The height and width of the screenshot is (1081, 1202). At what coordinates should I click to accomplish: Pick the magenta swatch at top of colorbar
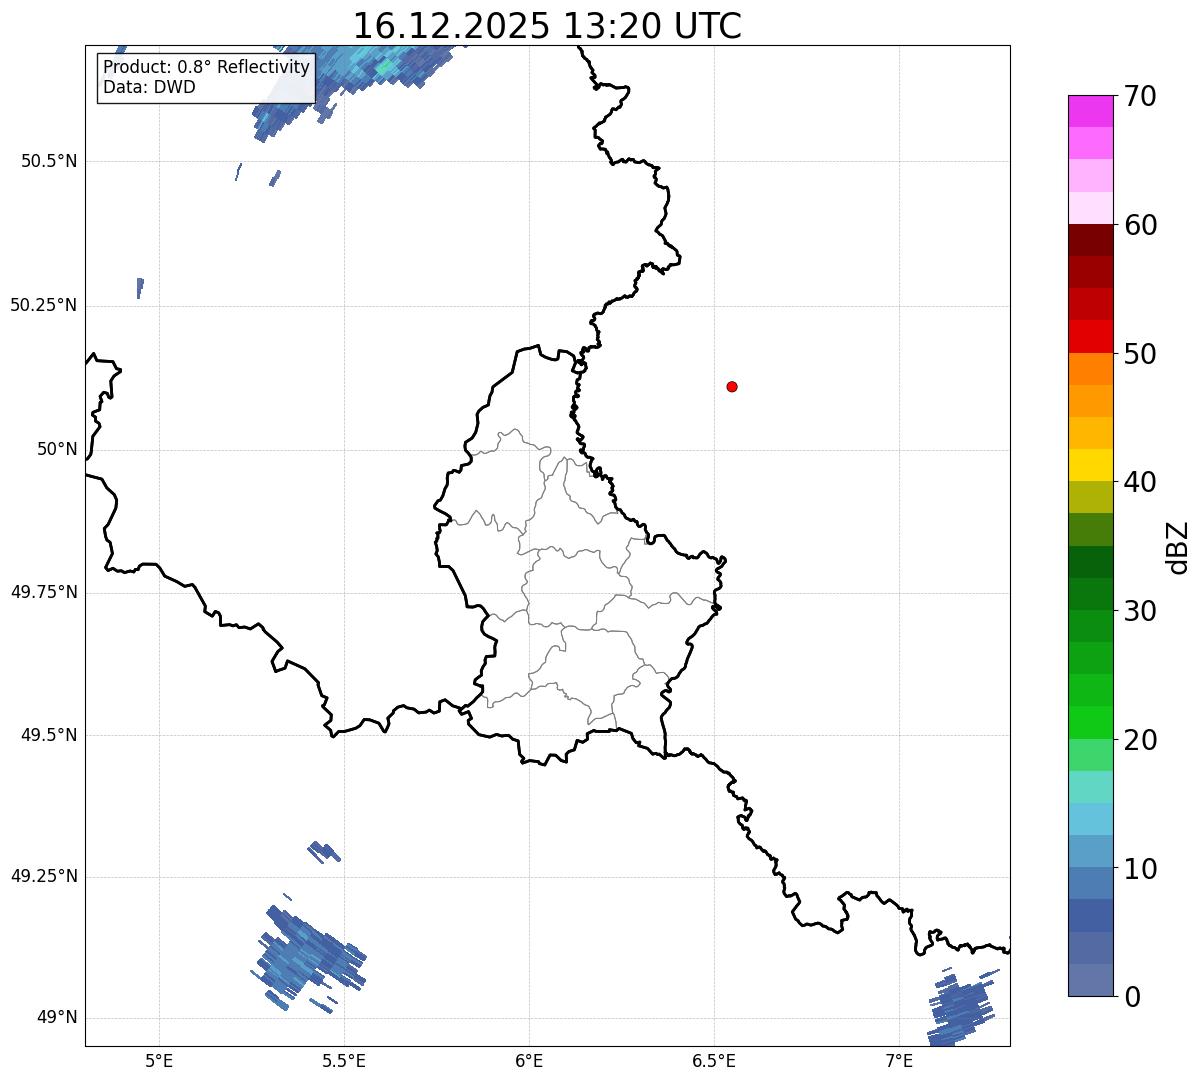click(1091, 111)
